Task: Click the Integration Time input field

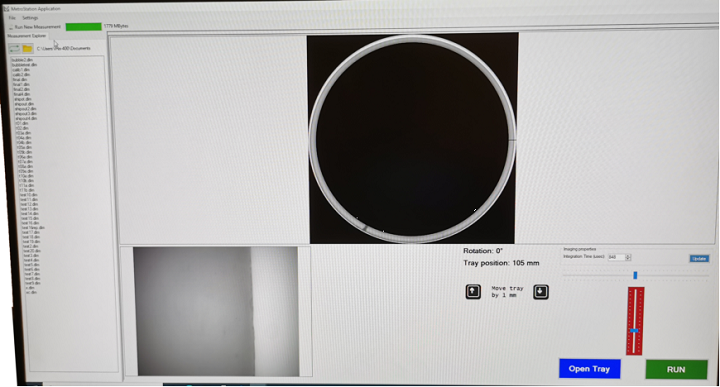Action: (616, 257)
